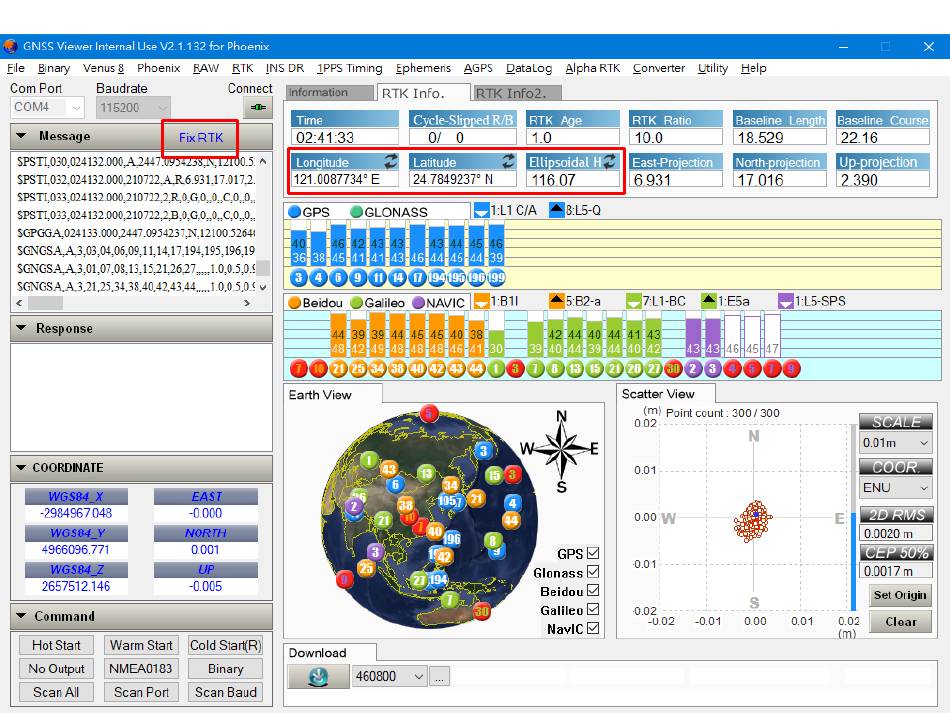Click the Longitude unit swap icon
Screen dimensions: 950x713
click(391, 161)
